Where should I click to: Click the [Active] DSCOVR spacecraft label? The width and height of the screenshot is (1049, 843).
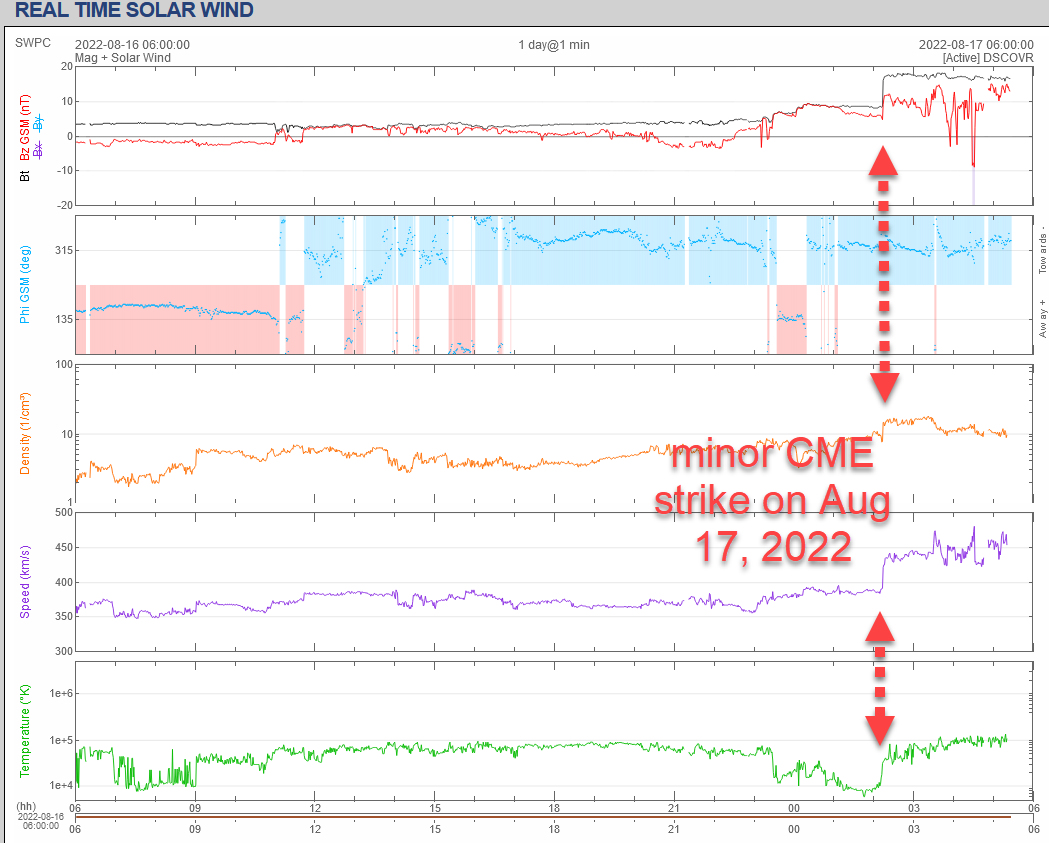point(988,58)
